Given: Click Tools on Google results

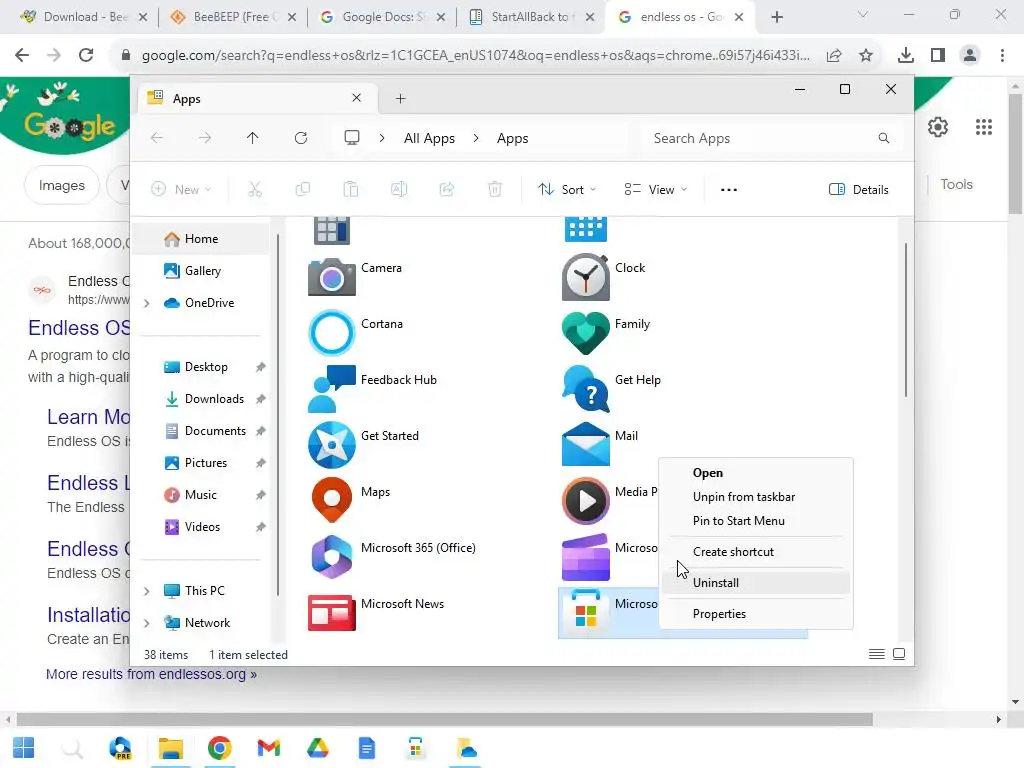Looking at the screenshot, I should 957,185.
